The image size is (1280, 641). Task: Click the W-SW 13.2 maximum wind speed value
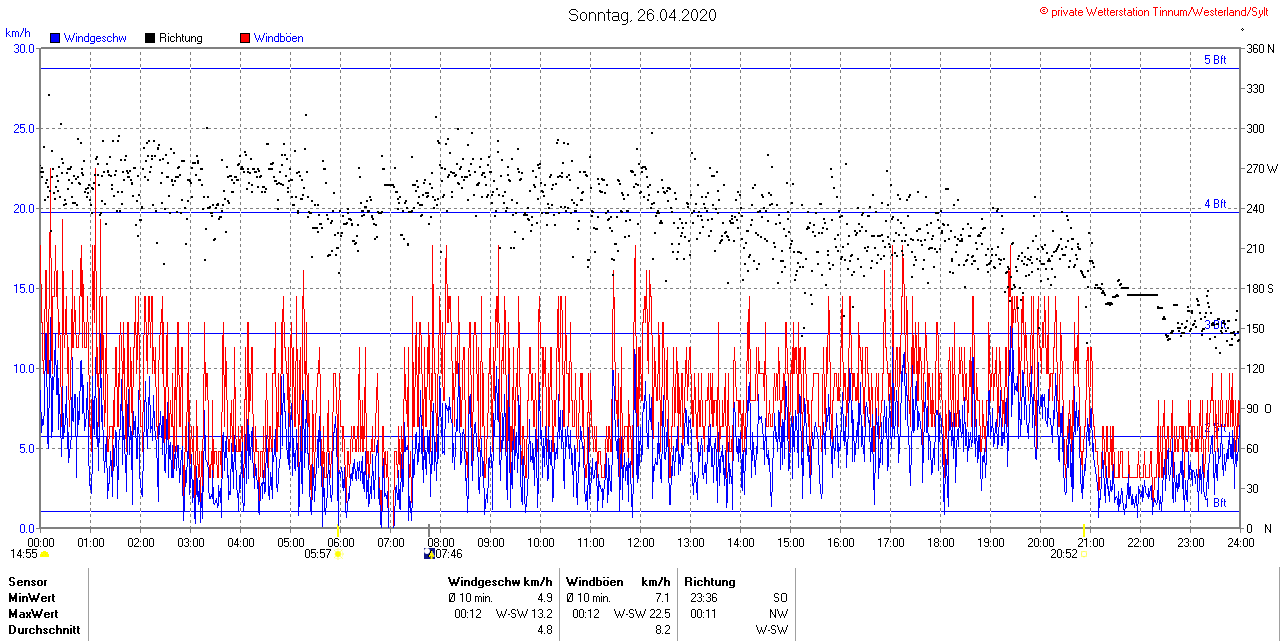pos(524,614)
